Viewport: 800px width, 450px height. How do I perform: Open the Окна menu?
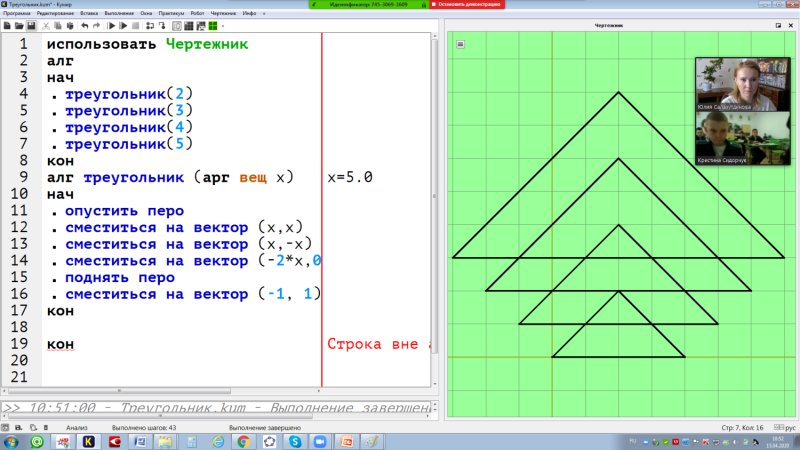(146, 13)
